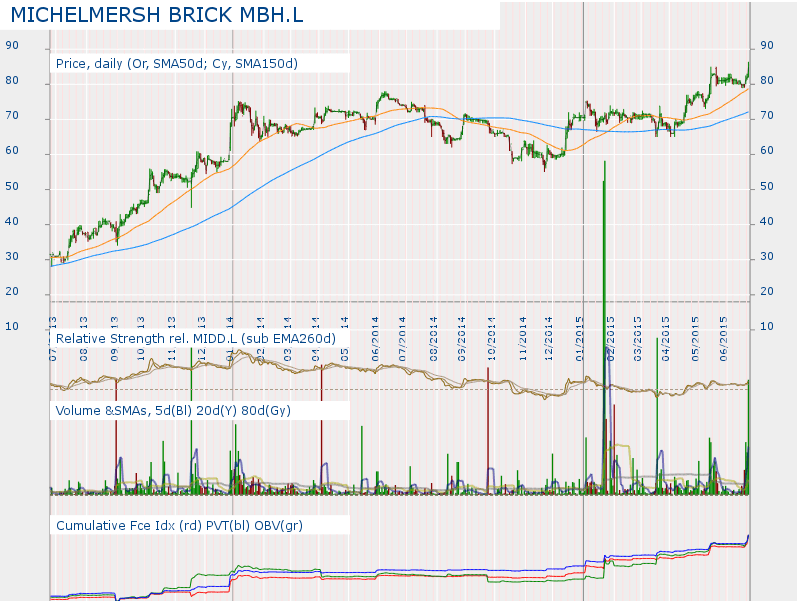Click the 11/2014 date axis label
Screen dimensions: 797x601
click(x=523, y=339)
